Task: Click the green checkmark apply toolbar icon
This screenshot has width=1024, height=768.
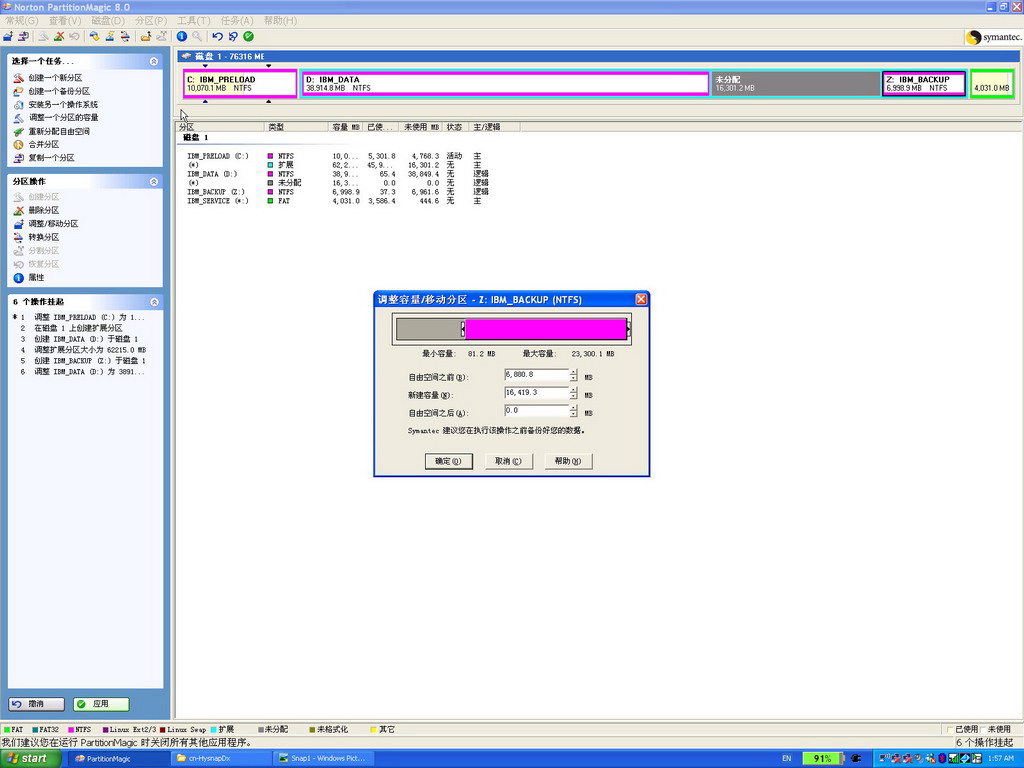Action: coord(248,36)
